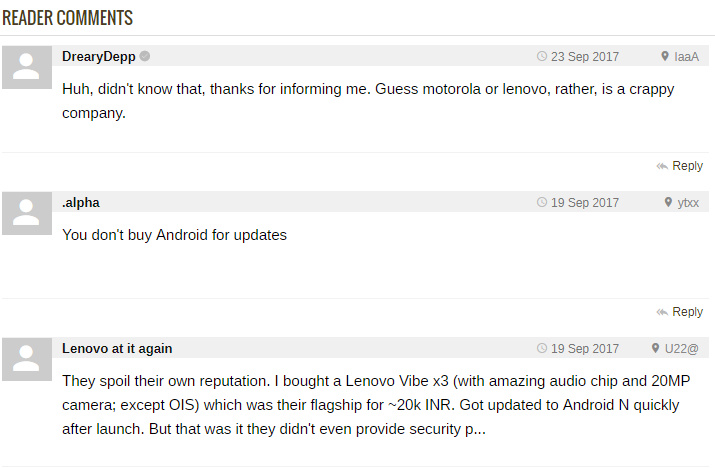Click the location pin icon beside ytxx
The width and height of the screenshot is (715, 468).
point(668,203)
